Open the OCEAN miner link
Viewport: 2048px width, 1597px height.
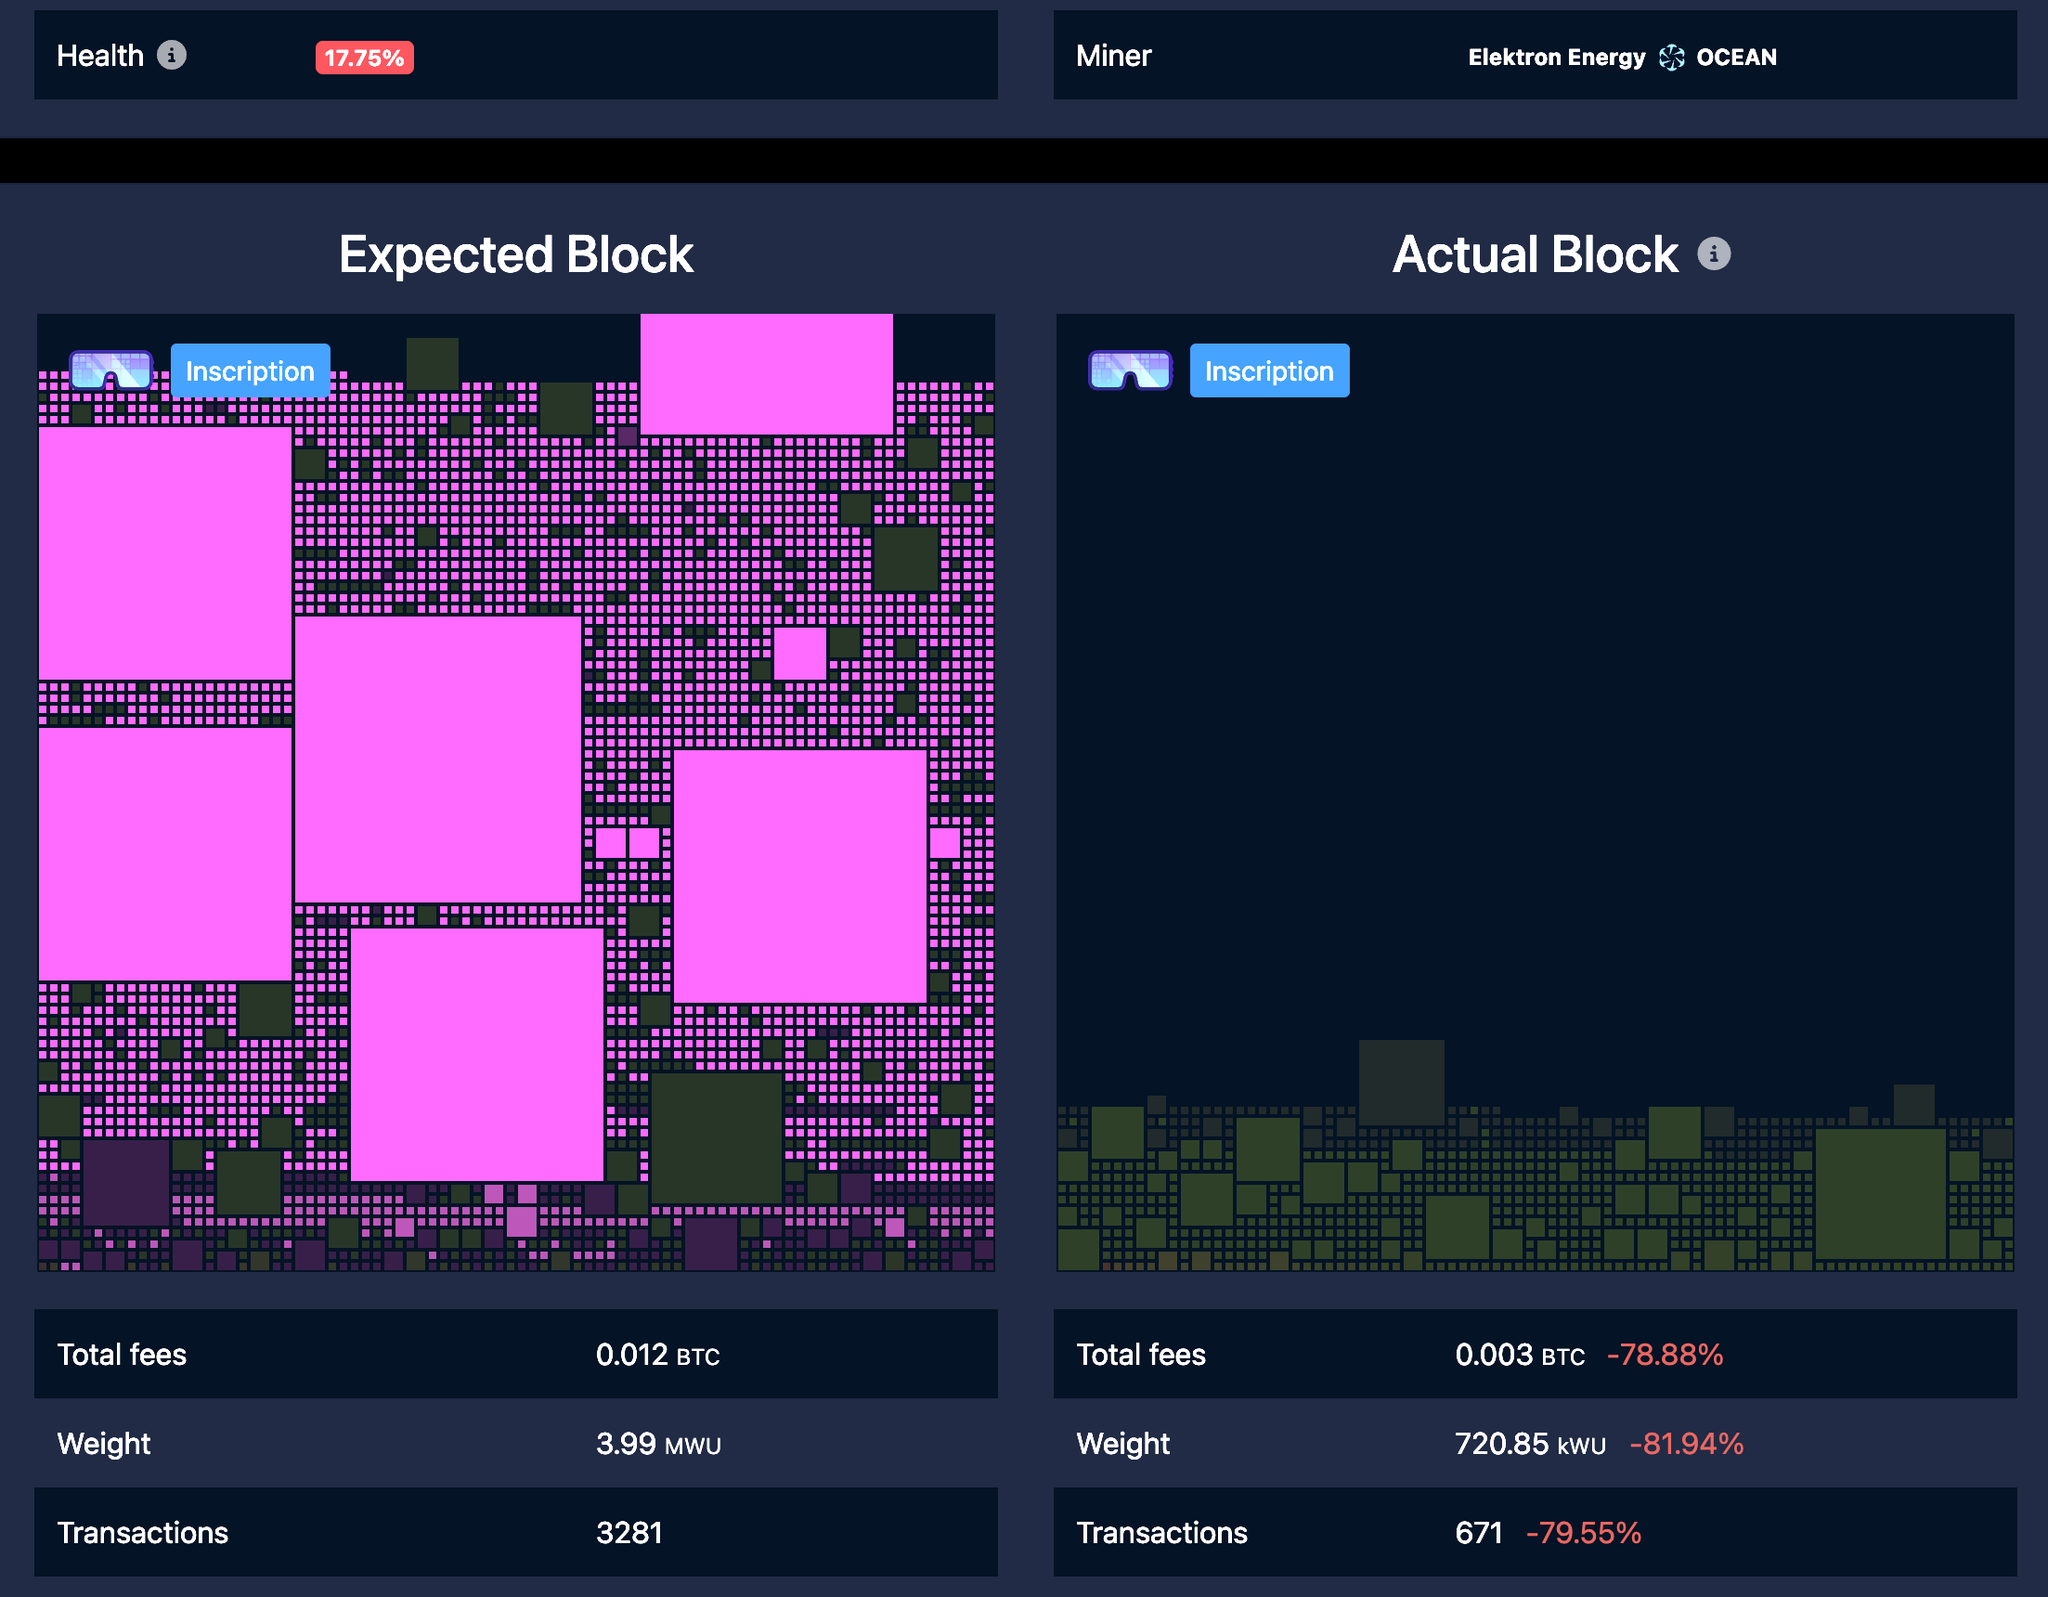(1736, 58)
